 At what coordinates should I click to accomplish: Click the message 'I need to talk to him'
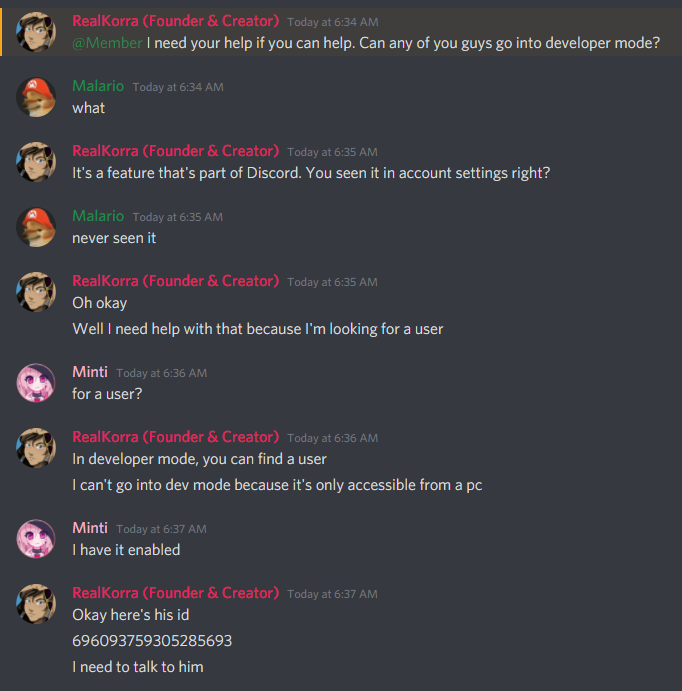(x=138, y=667)
